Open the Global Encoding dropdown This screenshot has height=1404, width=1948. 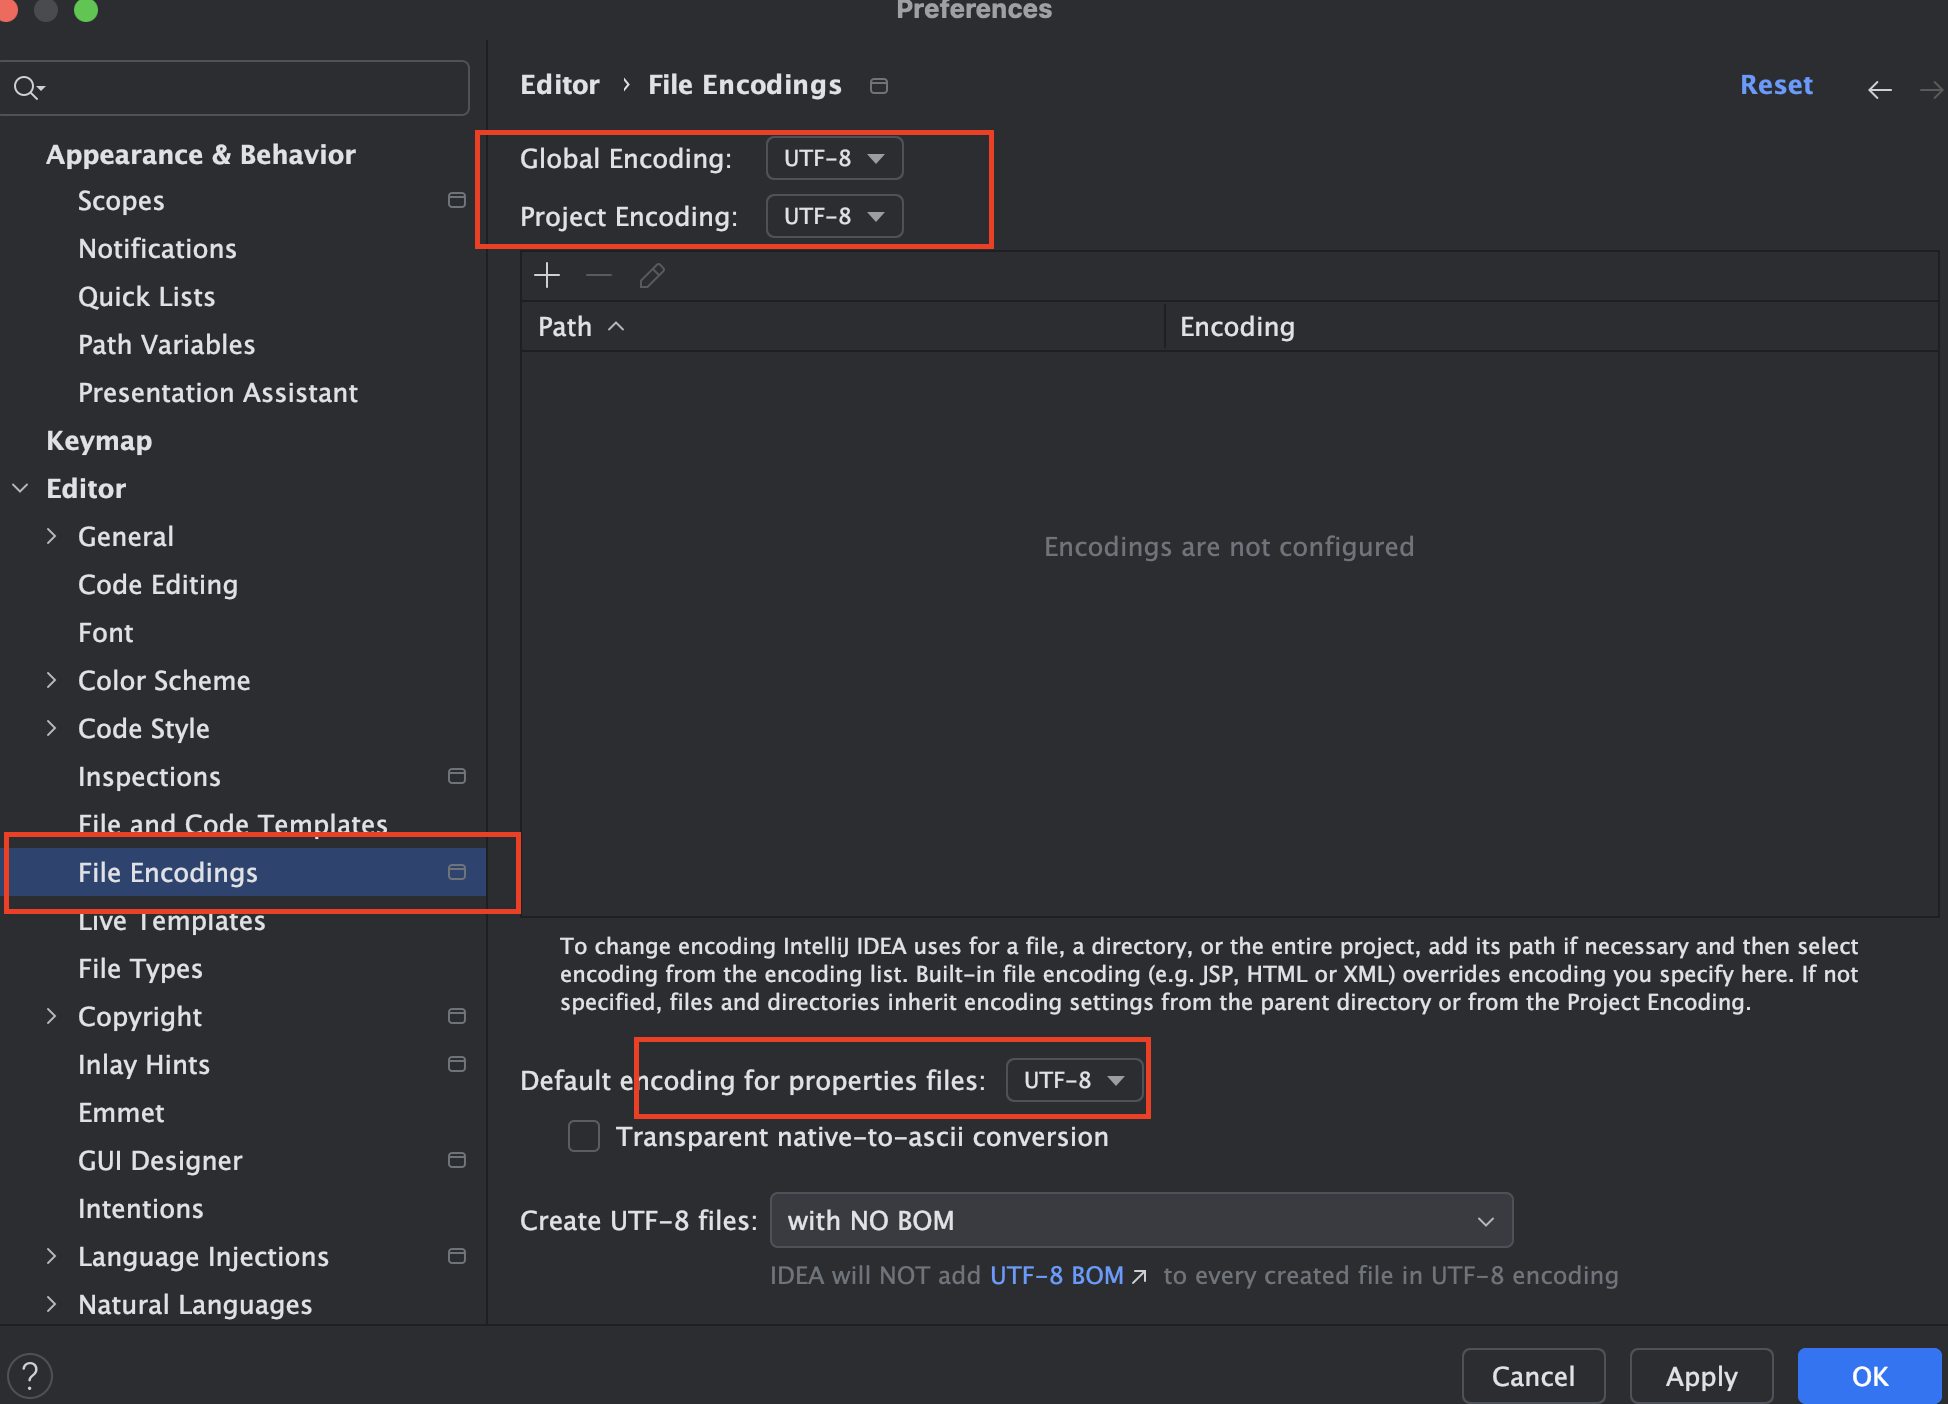(x=834, y=159)
